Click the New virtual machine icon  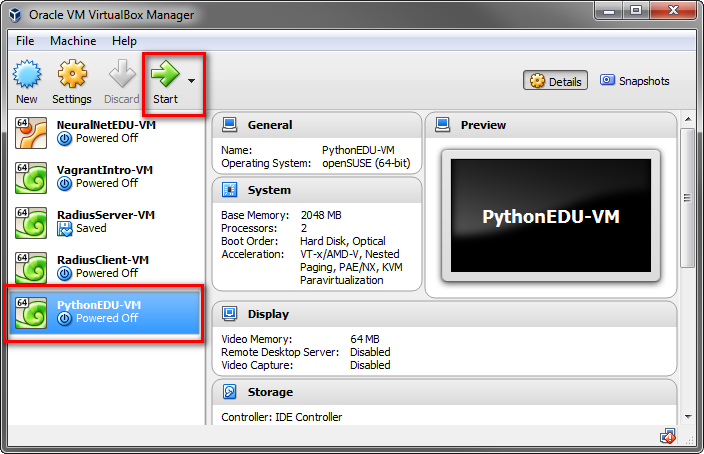click(x=27, y=74)
